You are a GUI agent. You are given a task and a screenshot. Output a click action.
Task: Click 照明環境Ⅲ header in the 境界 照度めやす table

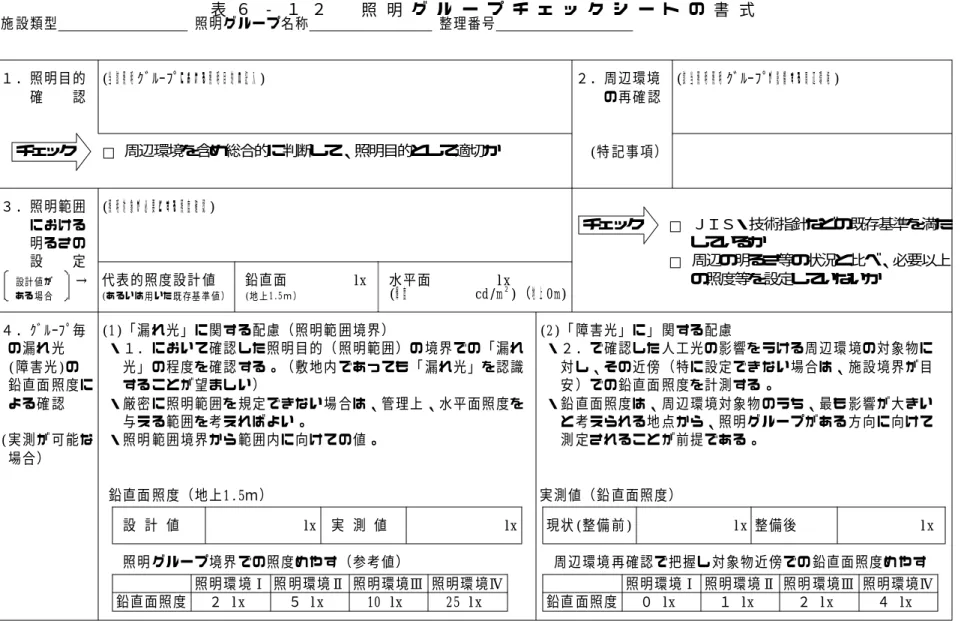pos(387,583)
